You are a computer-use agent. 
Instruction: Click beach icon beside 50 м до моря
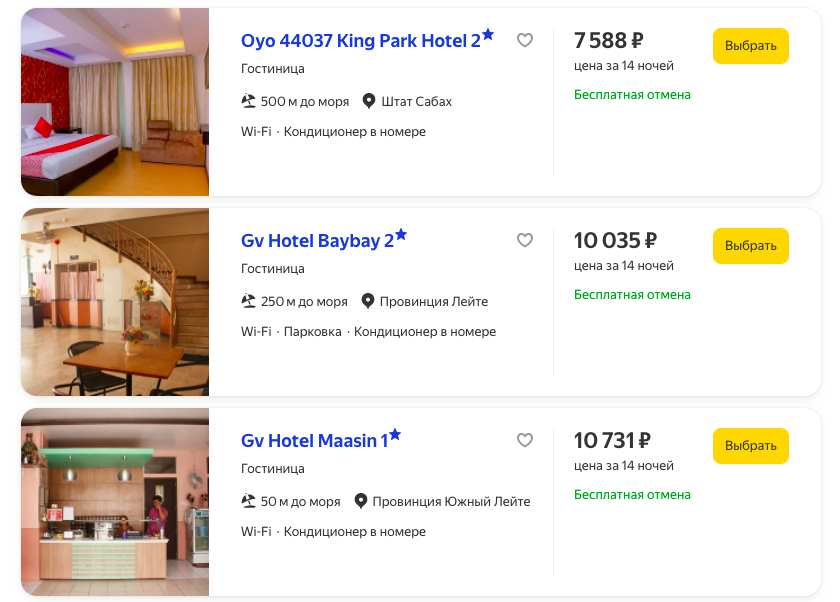249,501
